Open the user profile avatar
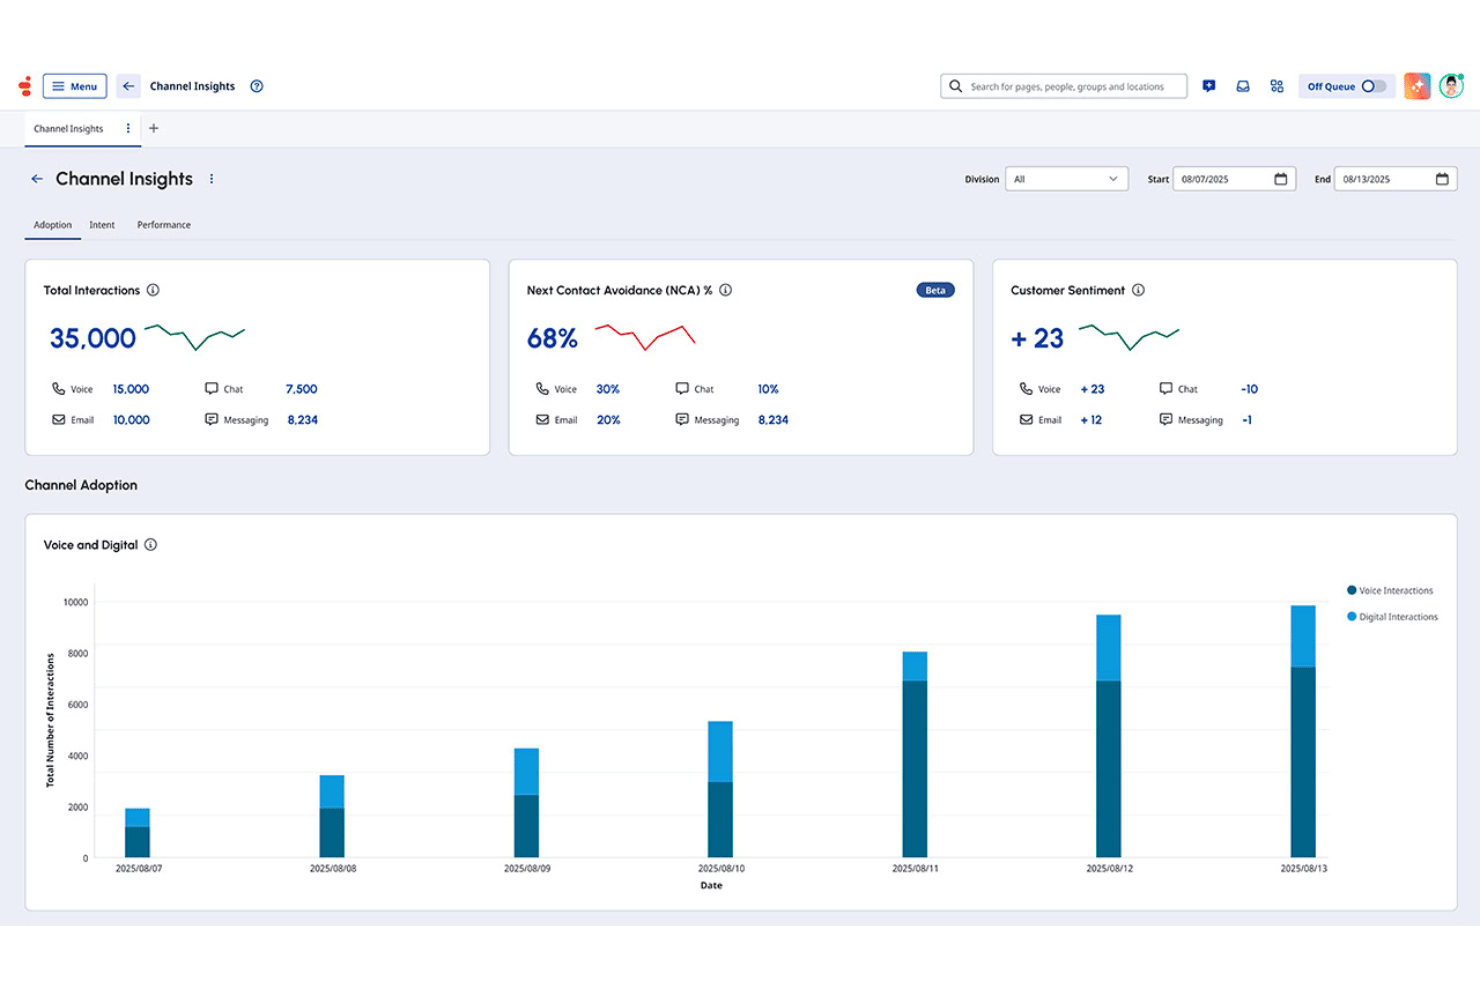The image size is (1480, 987). pyautogui.click(x=1451, y=86)
